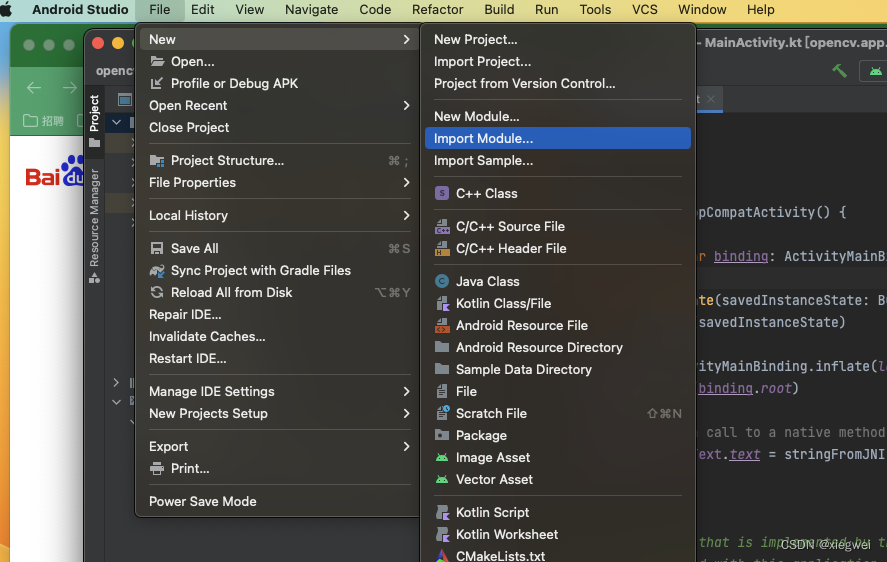Click the Print printer icon
This screenshot has height=562, width=887.
[157, 469]
